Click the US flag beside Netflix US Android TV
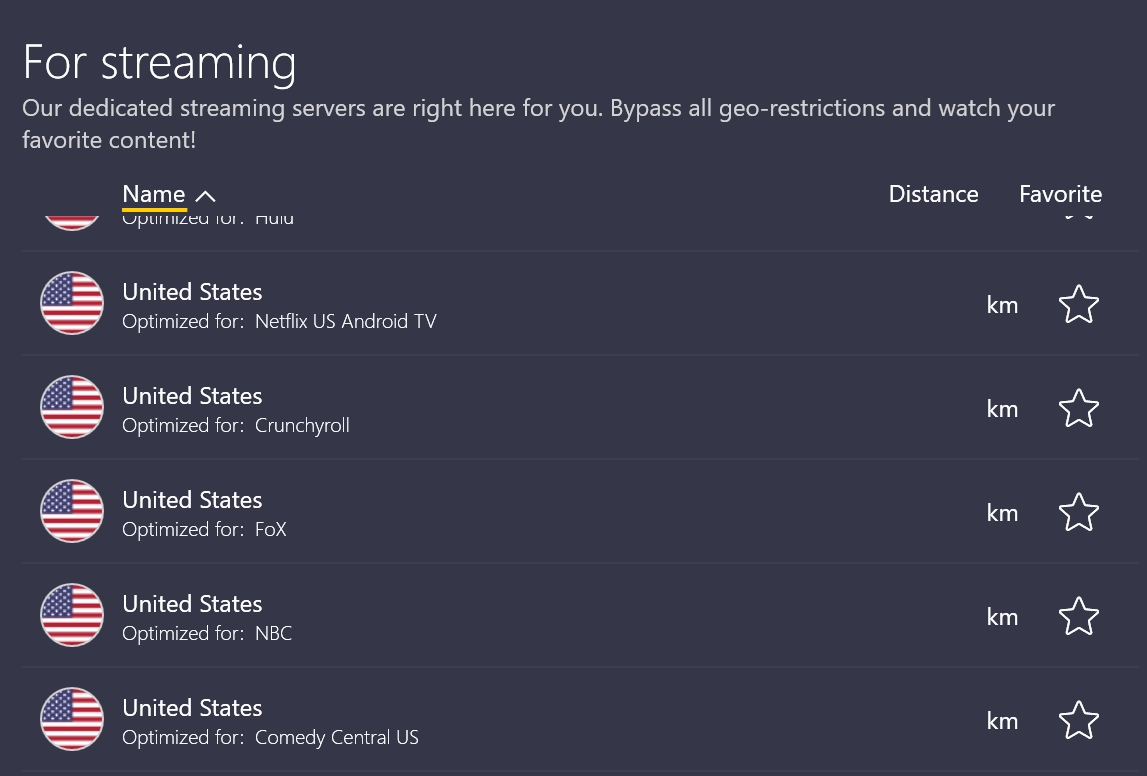This screenshot has width=1147, height=776. click(x=72, y=303)
